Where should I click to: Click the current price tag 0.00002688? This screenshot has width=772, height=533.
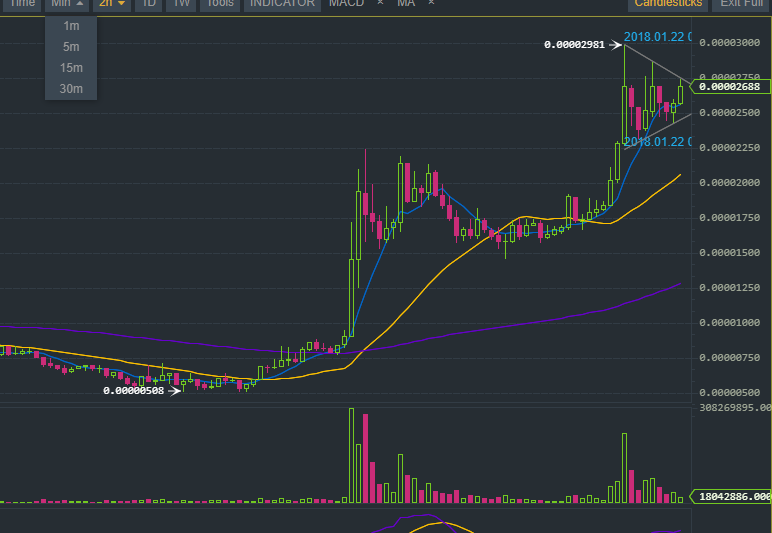(730, 87)
